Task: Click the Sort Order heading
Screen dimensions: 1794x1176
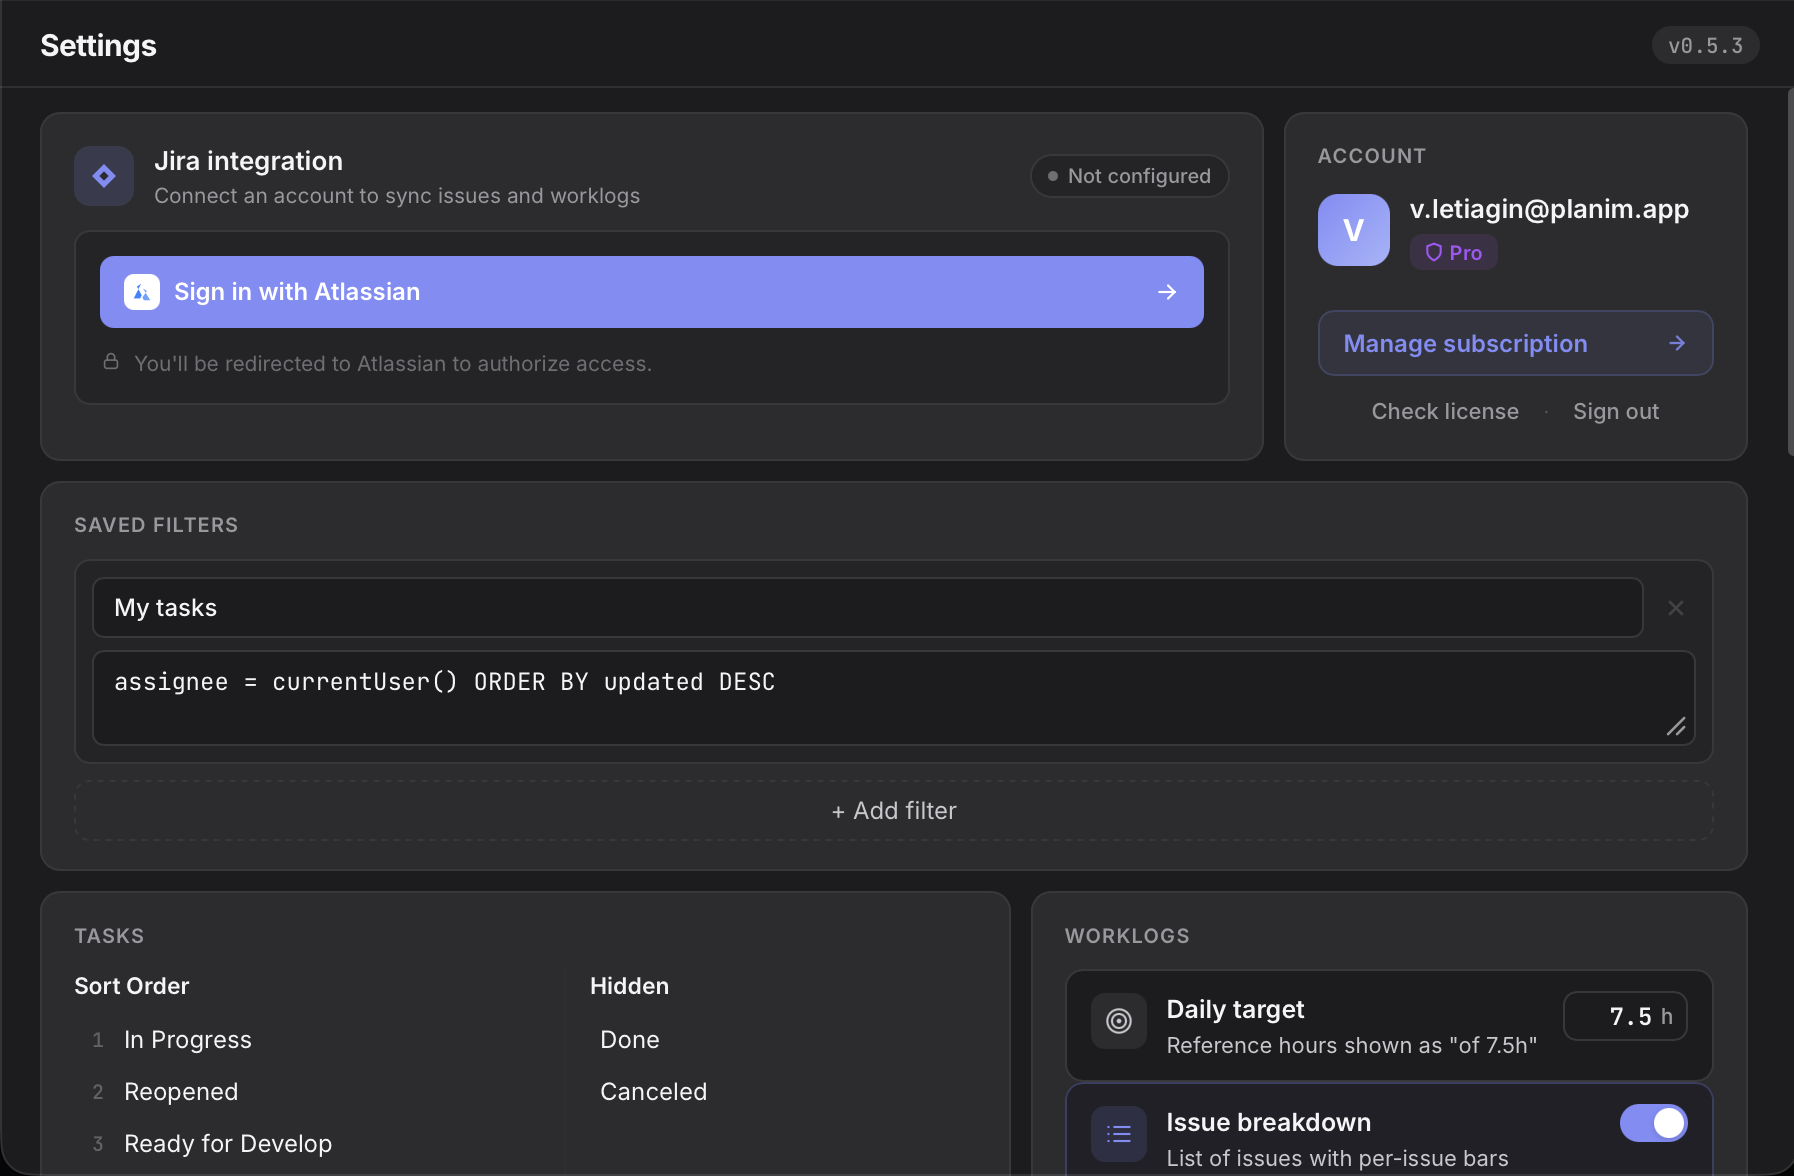Action: pos(132,986)
